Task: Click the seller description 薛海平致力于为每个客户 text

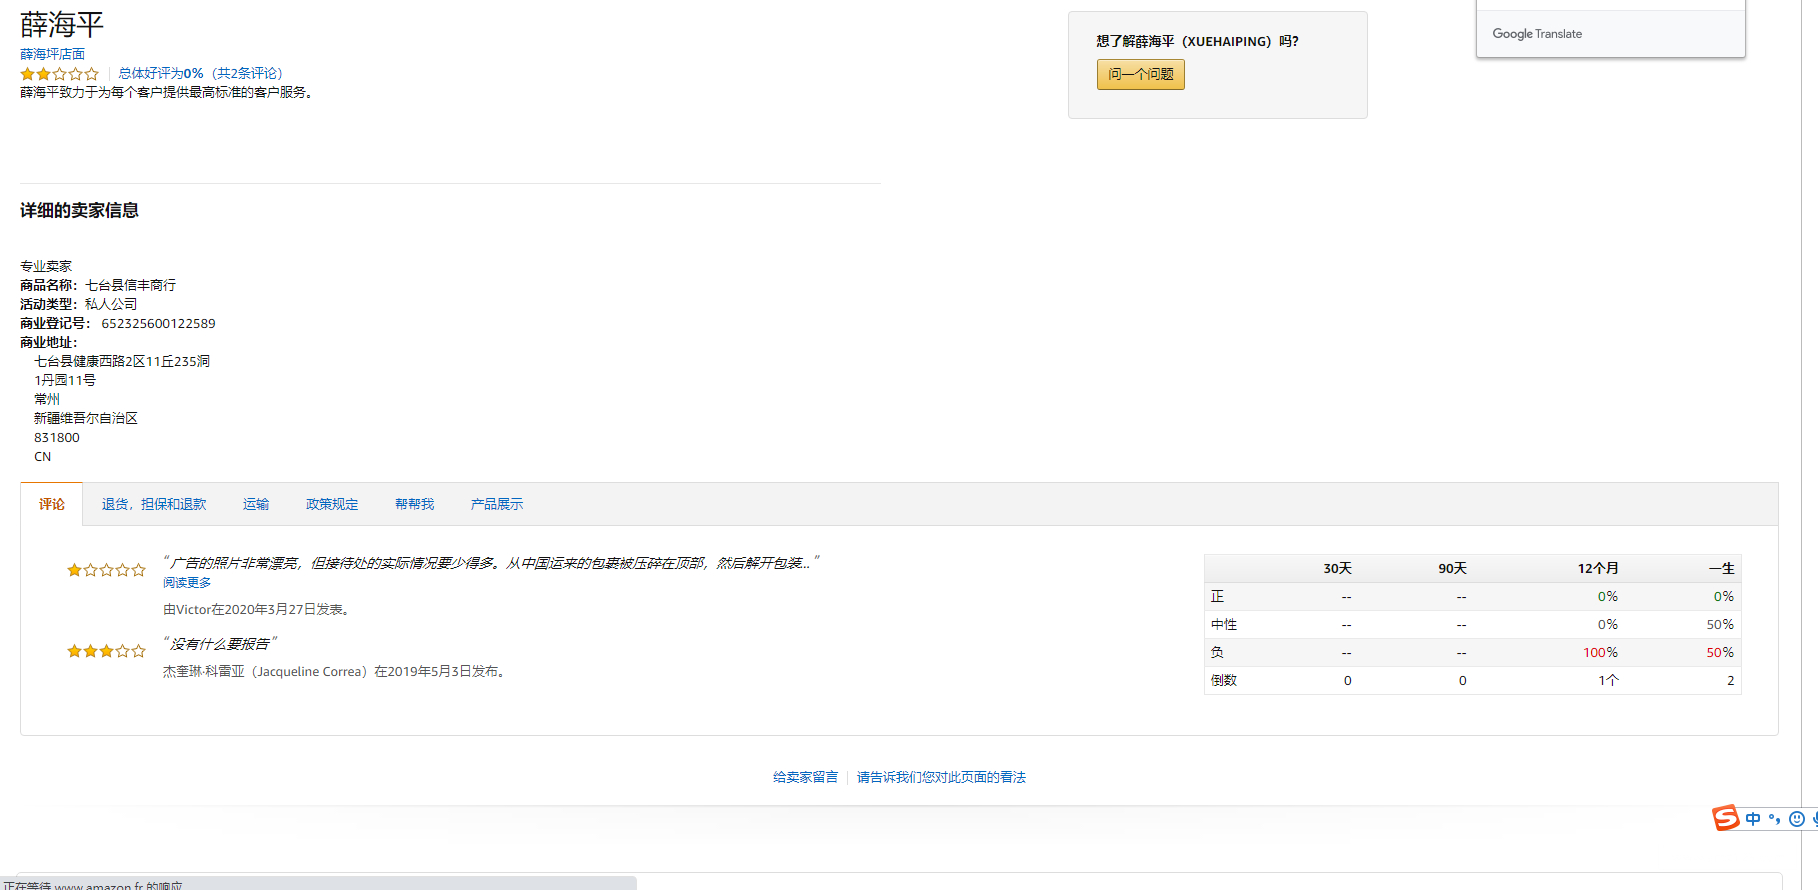Action: point(169,92)
